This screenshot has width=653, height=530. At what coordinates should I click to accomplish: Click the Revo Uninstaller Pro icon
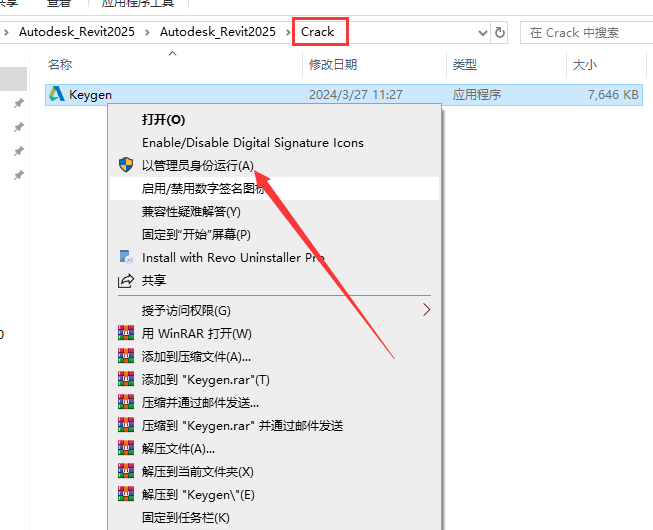point(126,257)
